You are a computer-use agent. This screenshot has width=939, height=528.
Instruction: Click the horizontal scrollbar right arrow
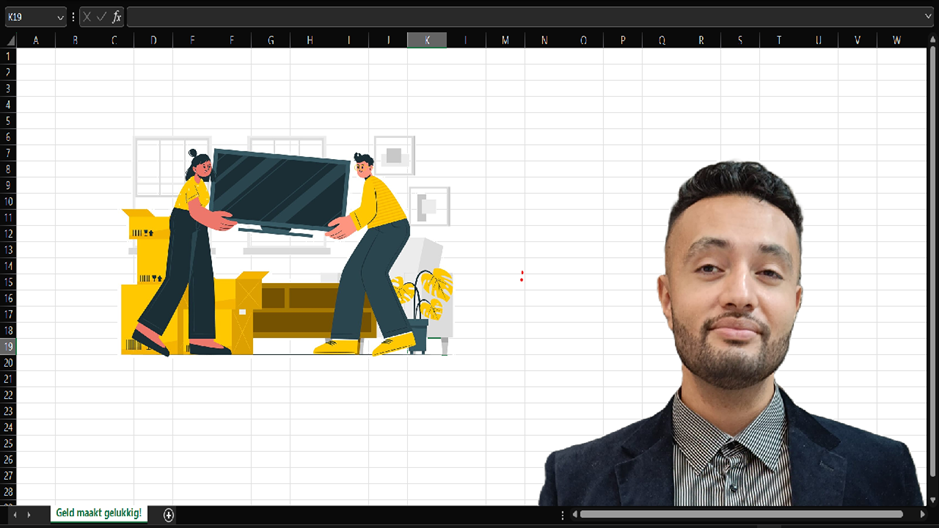tap(922, 515)
